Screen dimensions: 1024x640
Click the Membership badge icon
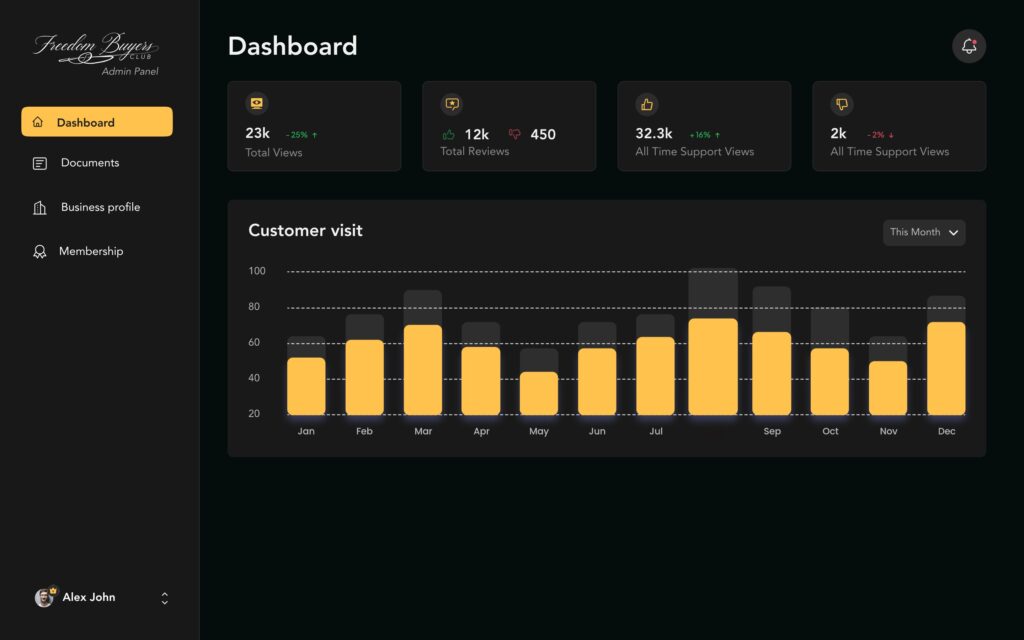40,252
